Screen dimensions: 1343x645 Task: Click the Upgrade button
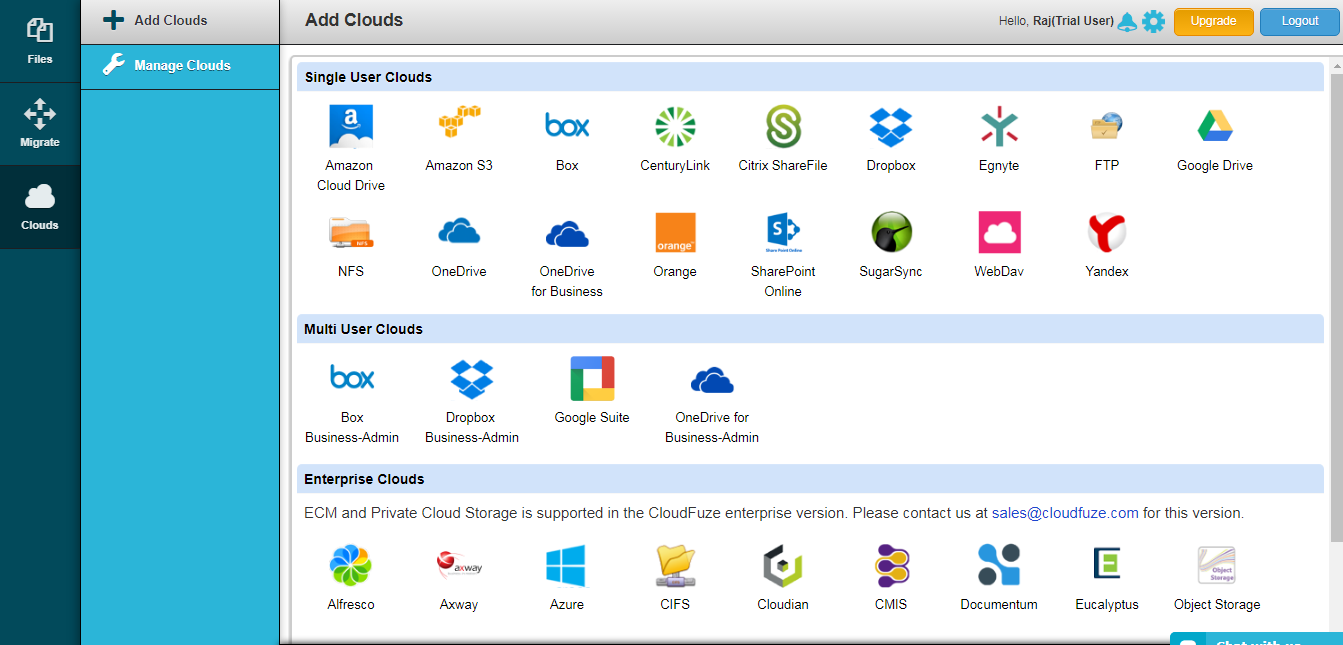(x=1214, y=21)
